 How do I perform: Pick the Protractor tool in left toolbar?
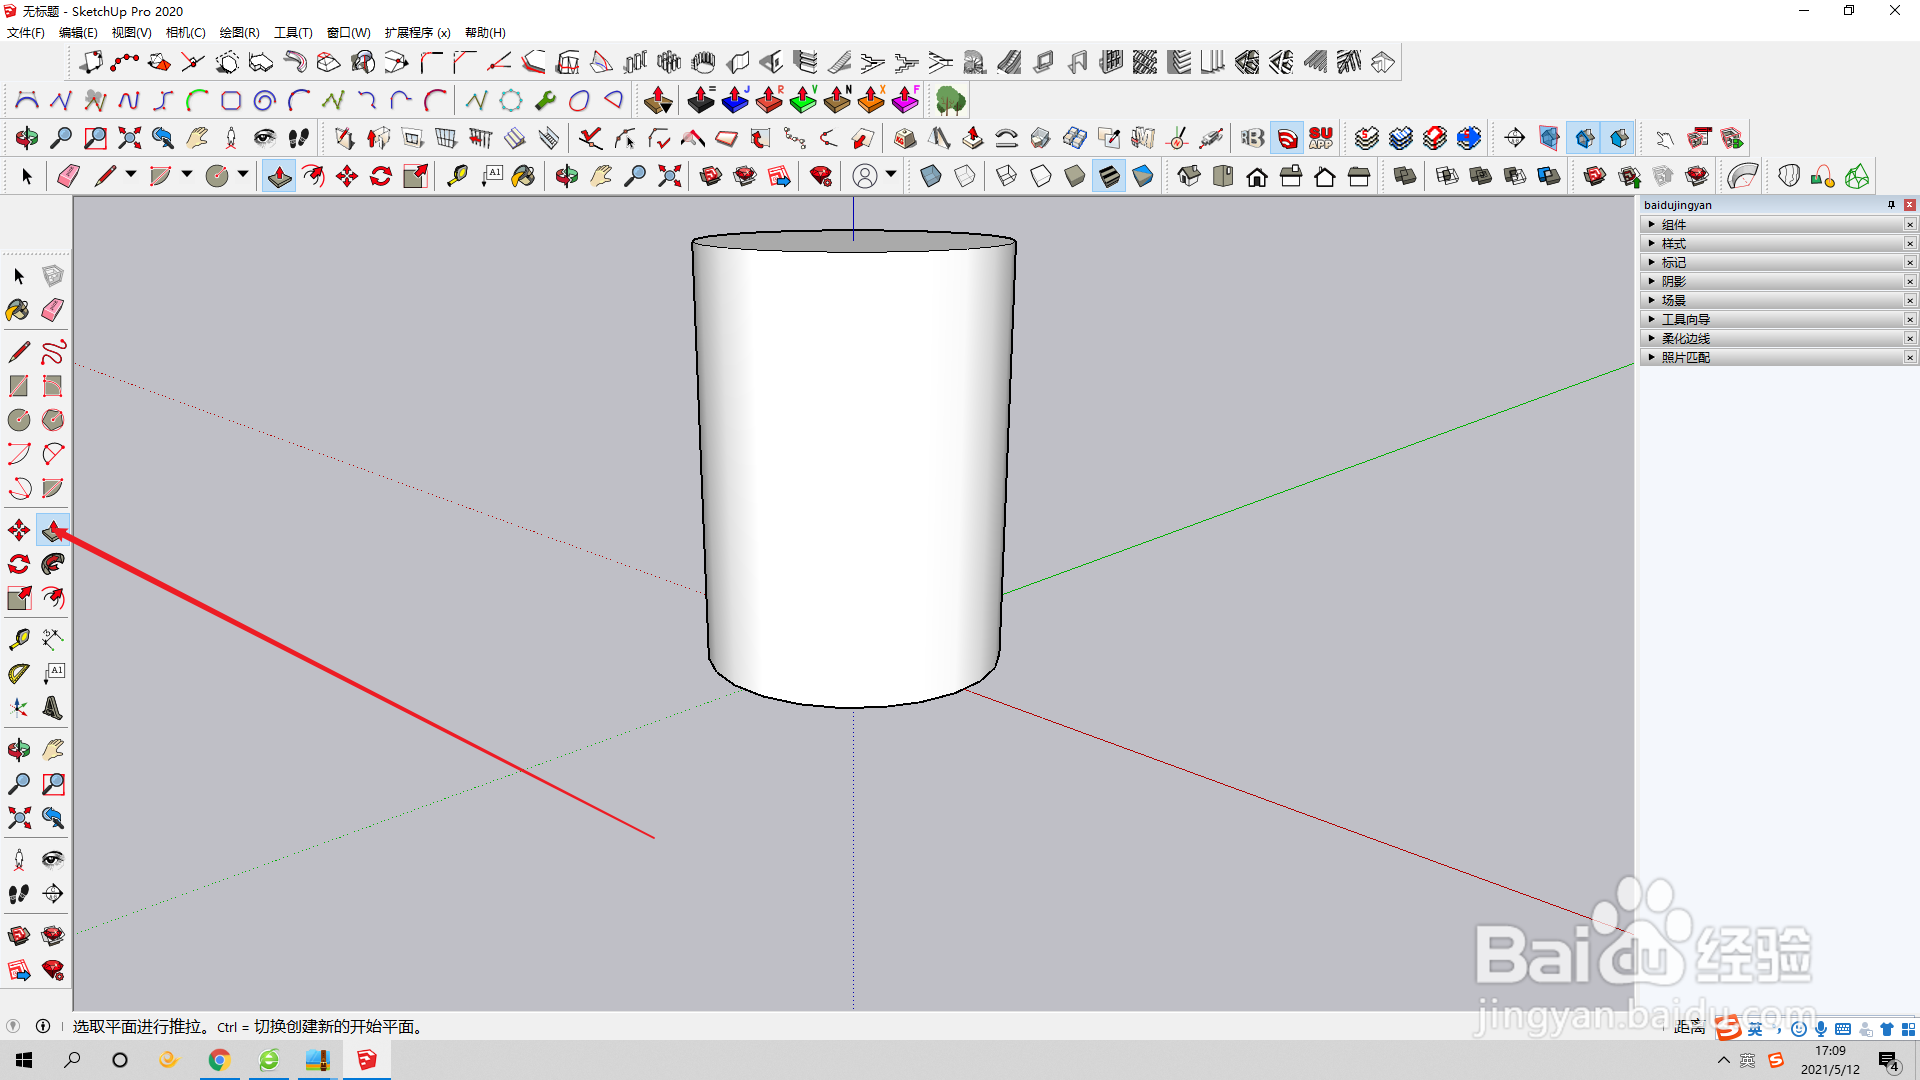coord(19,674)
